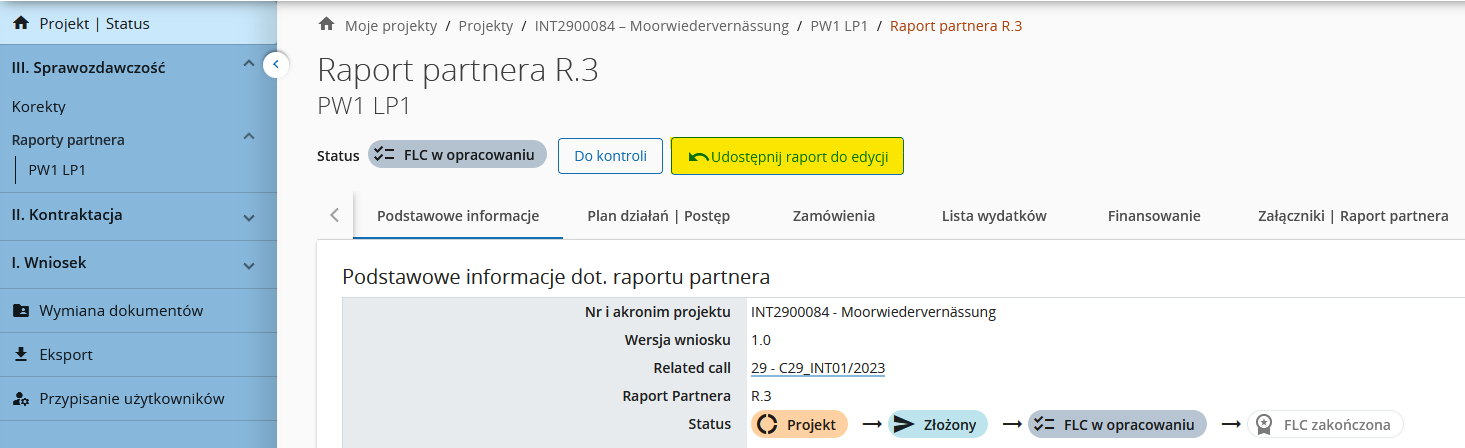Viewport: 1465px width, 448px height.
Task: Open the Plan działań | Postęp tab
Action: 658,216
